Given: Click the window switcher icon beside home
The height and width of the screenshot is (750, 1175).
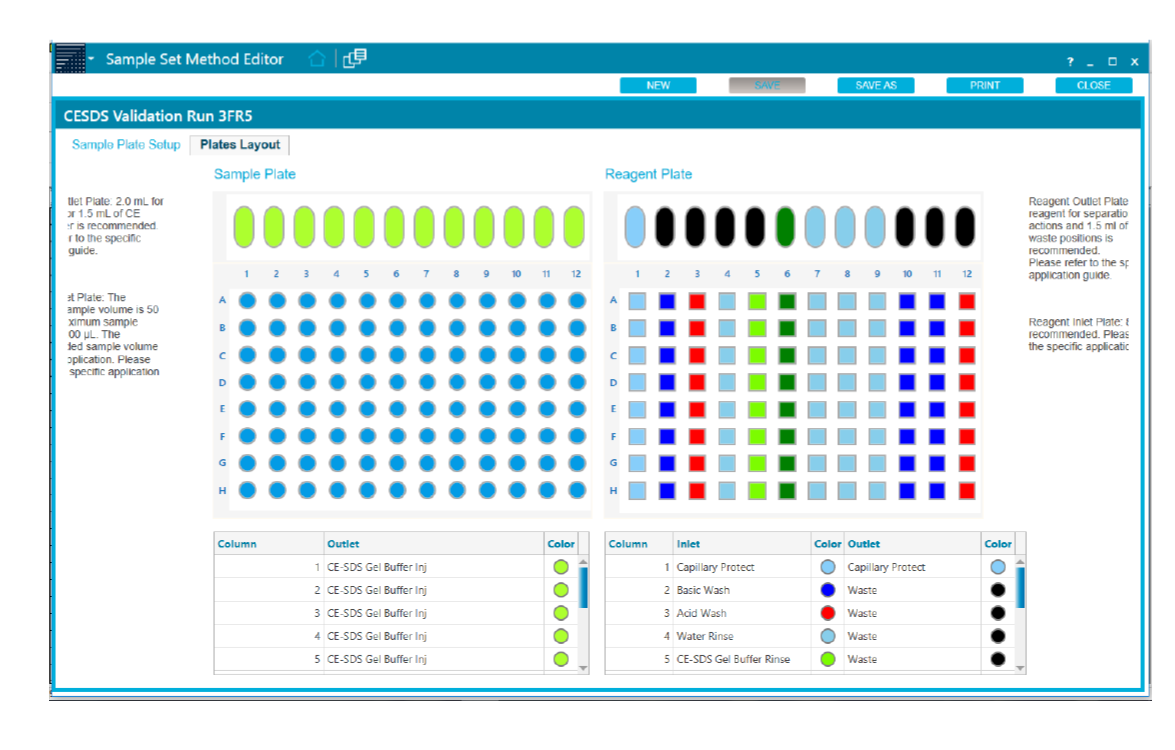Looking at the screenshot, I should [x=355, y=59].
